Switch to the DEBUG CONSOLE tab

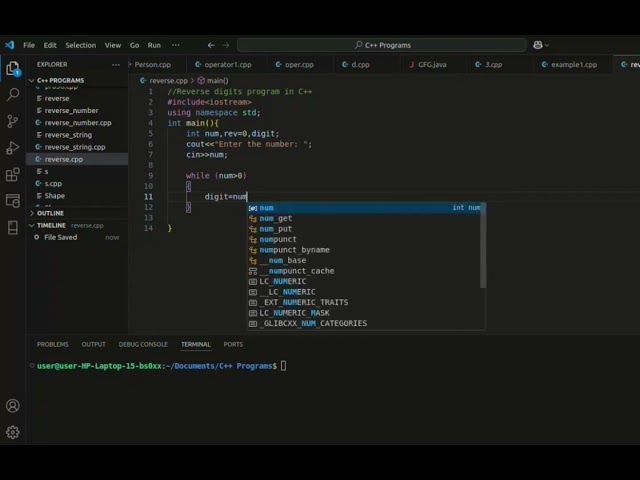[x=143, y=344]
